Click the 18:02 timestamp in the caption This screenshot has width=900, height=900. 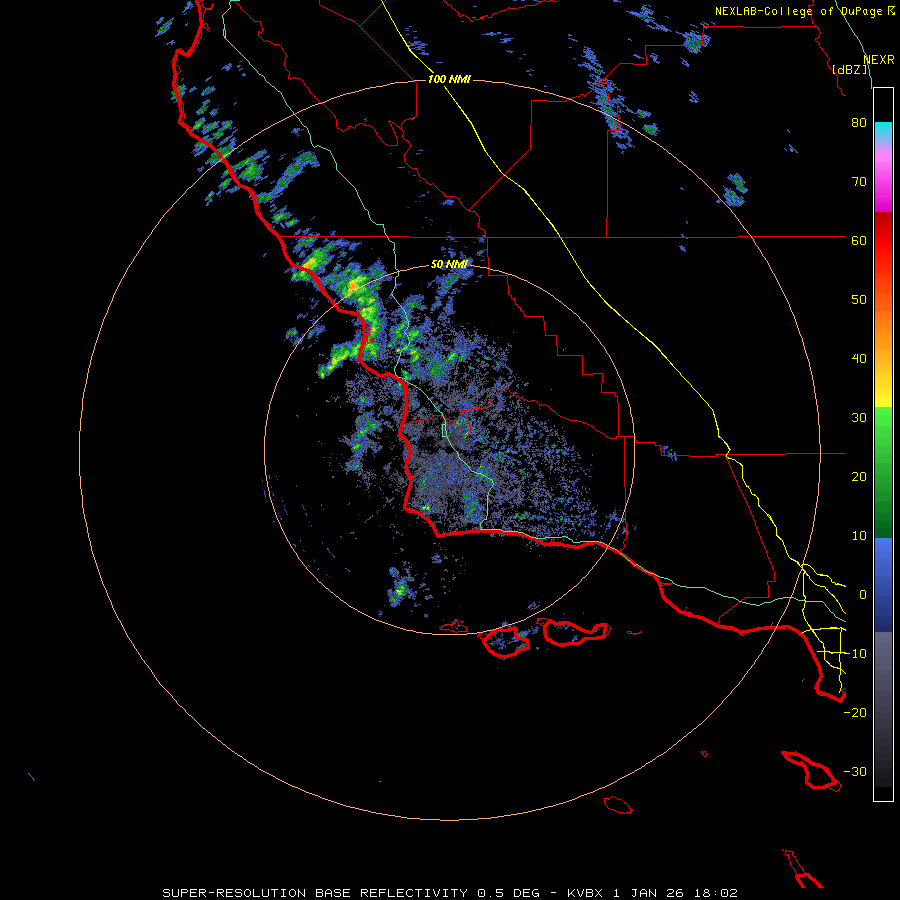(715, 893)
